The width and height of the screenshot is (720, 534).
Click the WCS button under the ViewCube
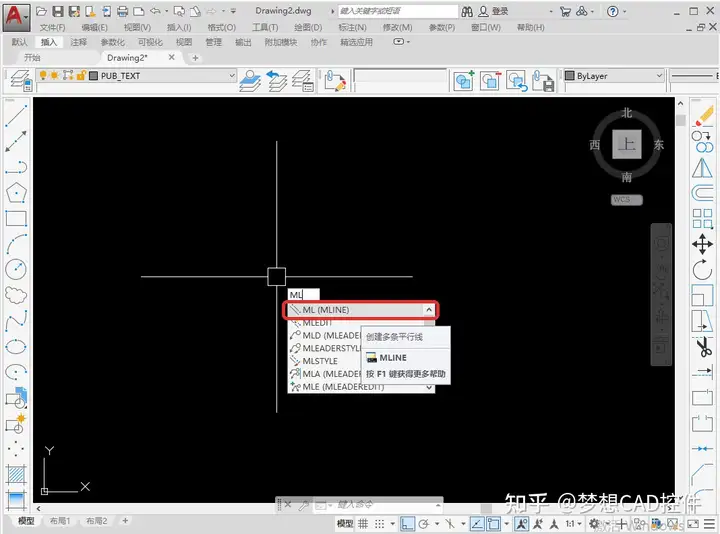point(626,200)
